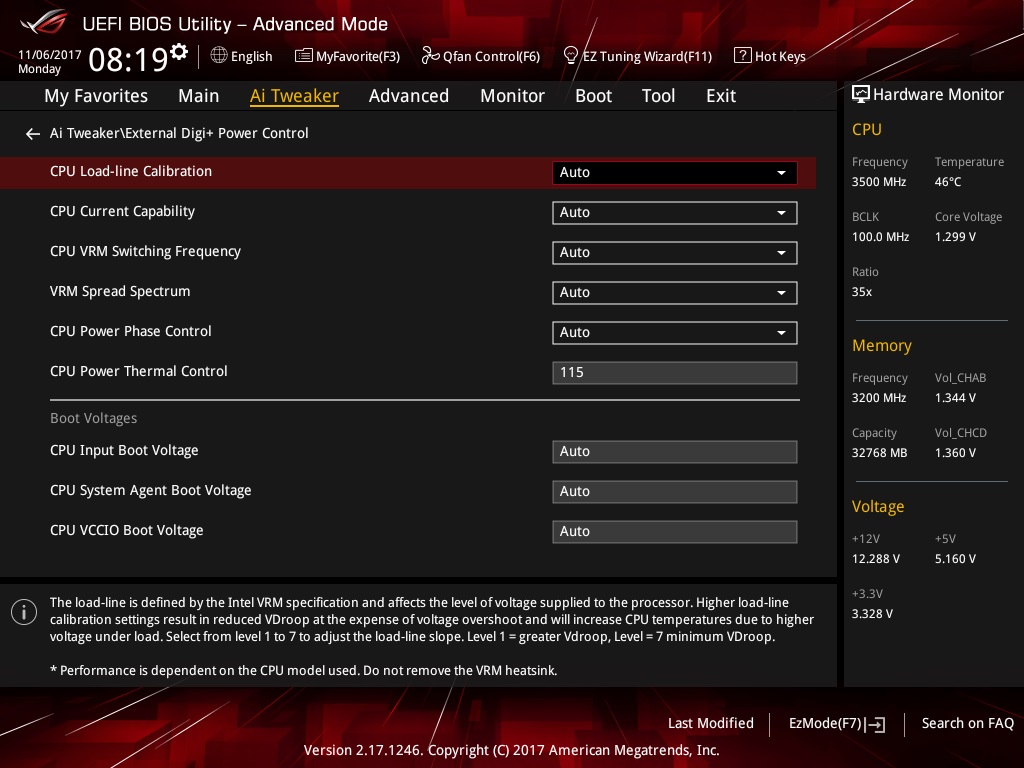The image size is (1024, 768).
Task: Select the CPU Current Capability label
Action: (x=123, y=212)
